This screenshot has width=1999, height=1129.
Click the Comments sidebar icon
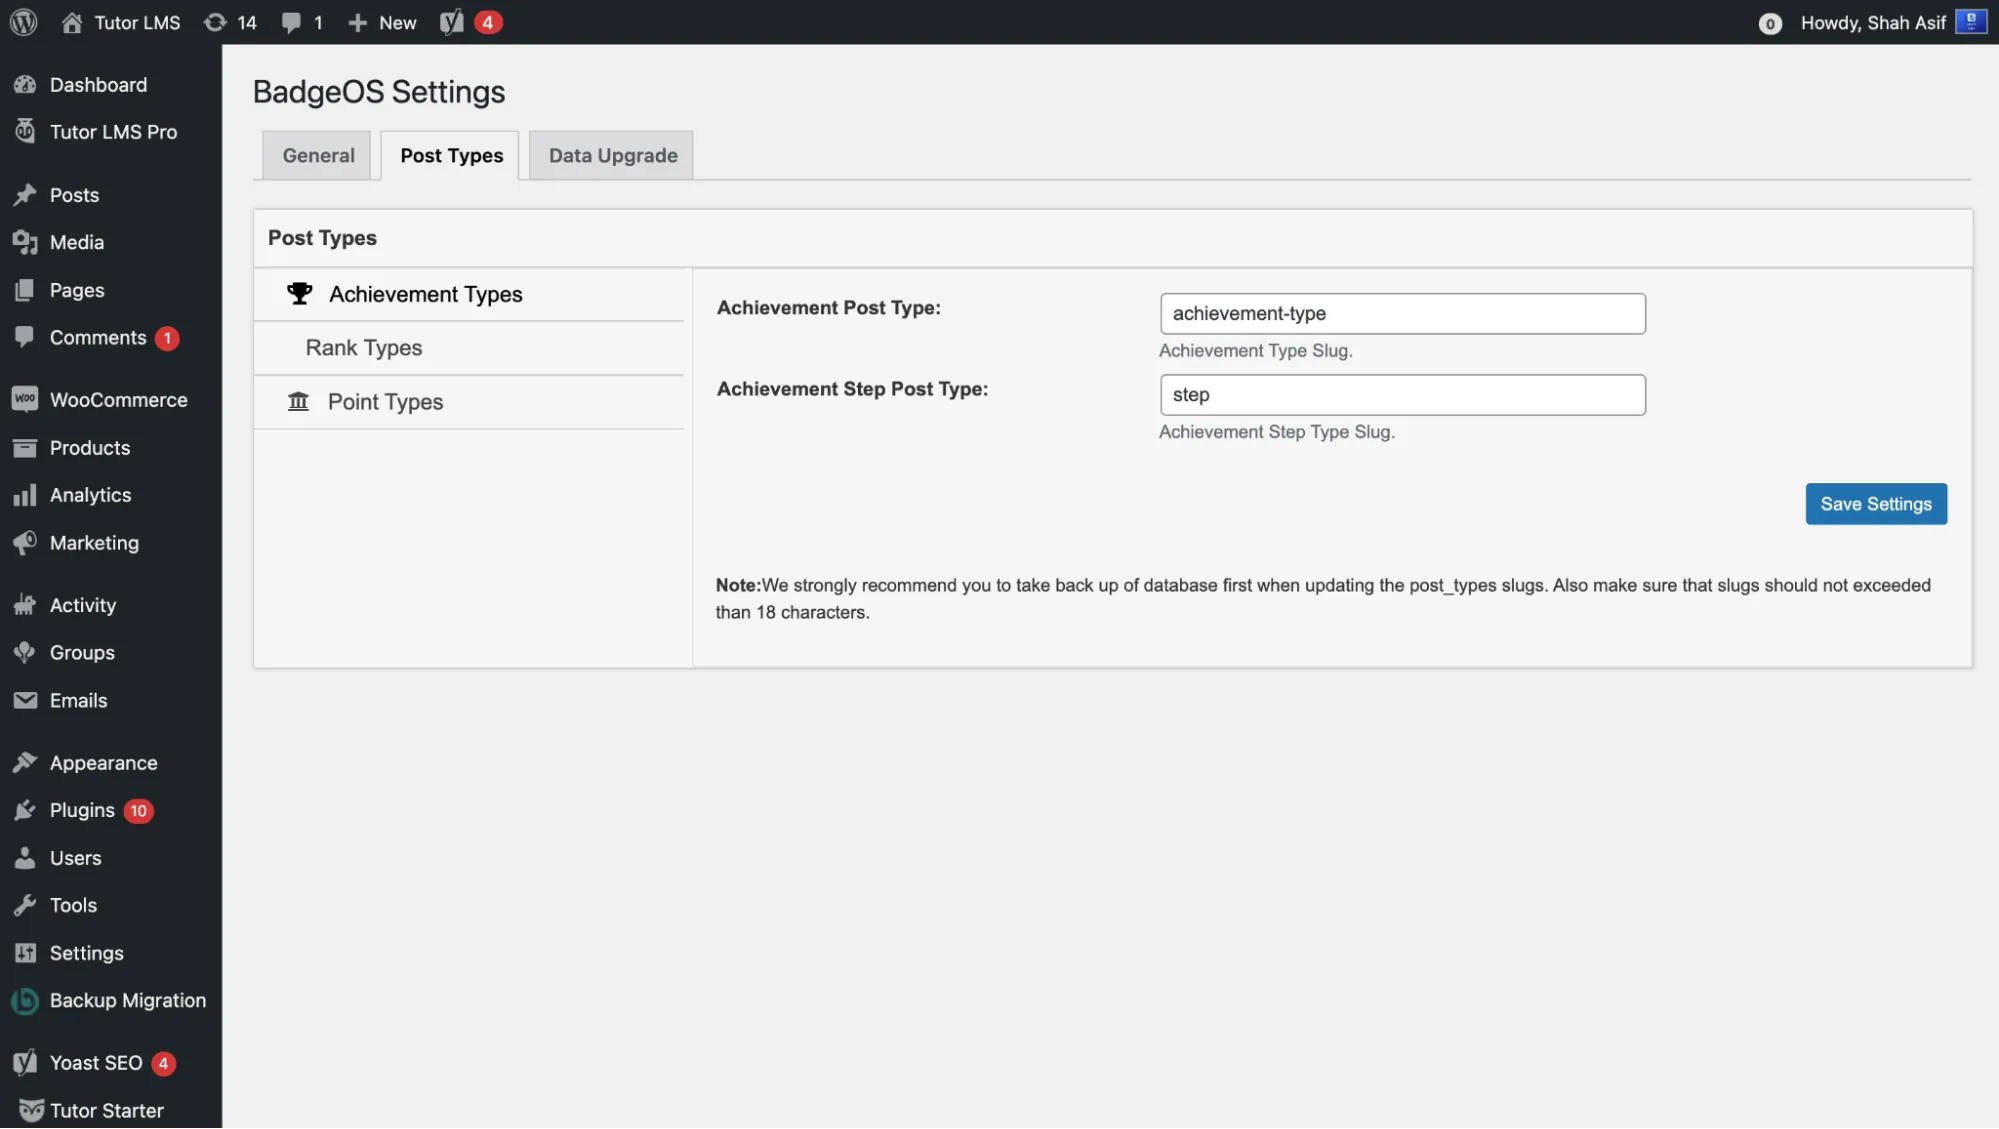point(25,337)
